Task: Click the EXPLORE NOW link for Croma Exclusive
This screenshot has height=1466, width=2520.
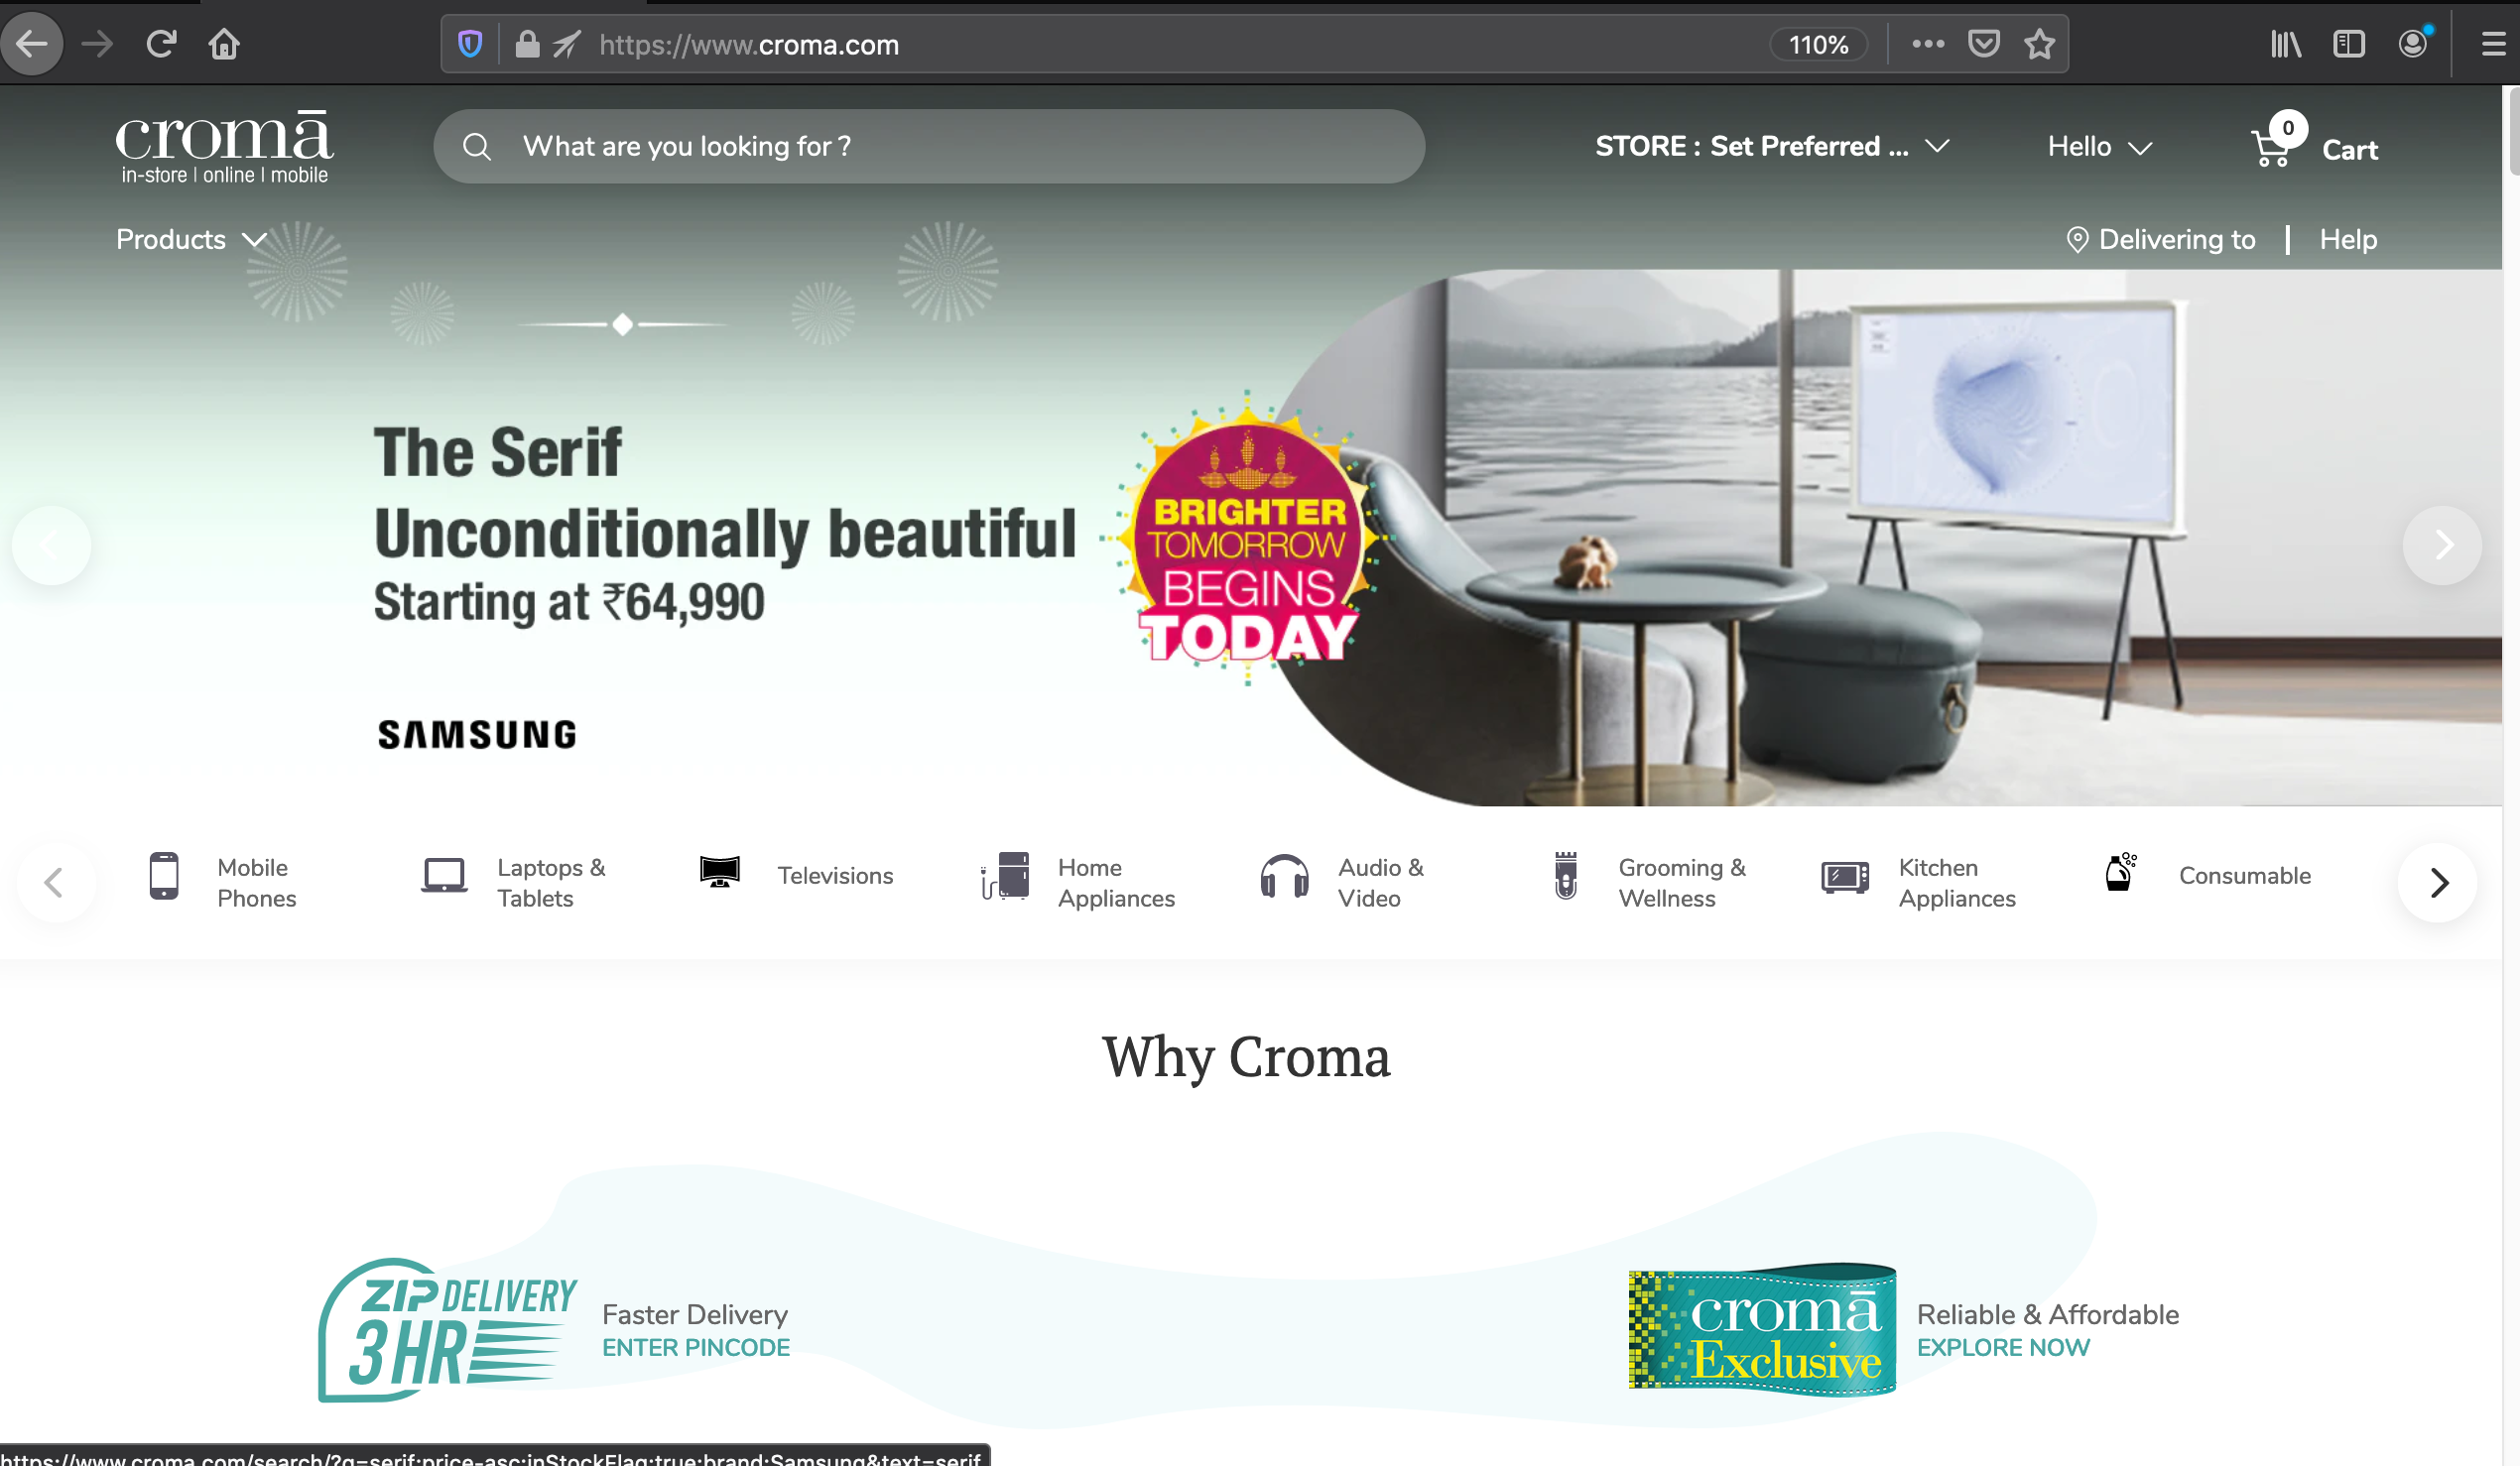Action: [x=2003, y=1347]
